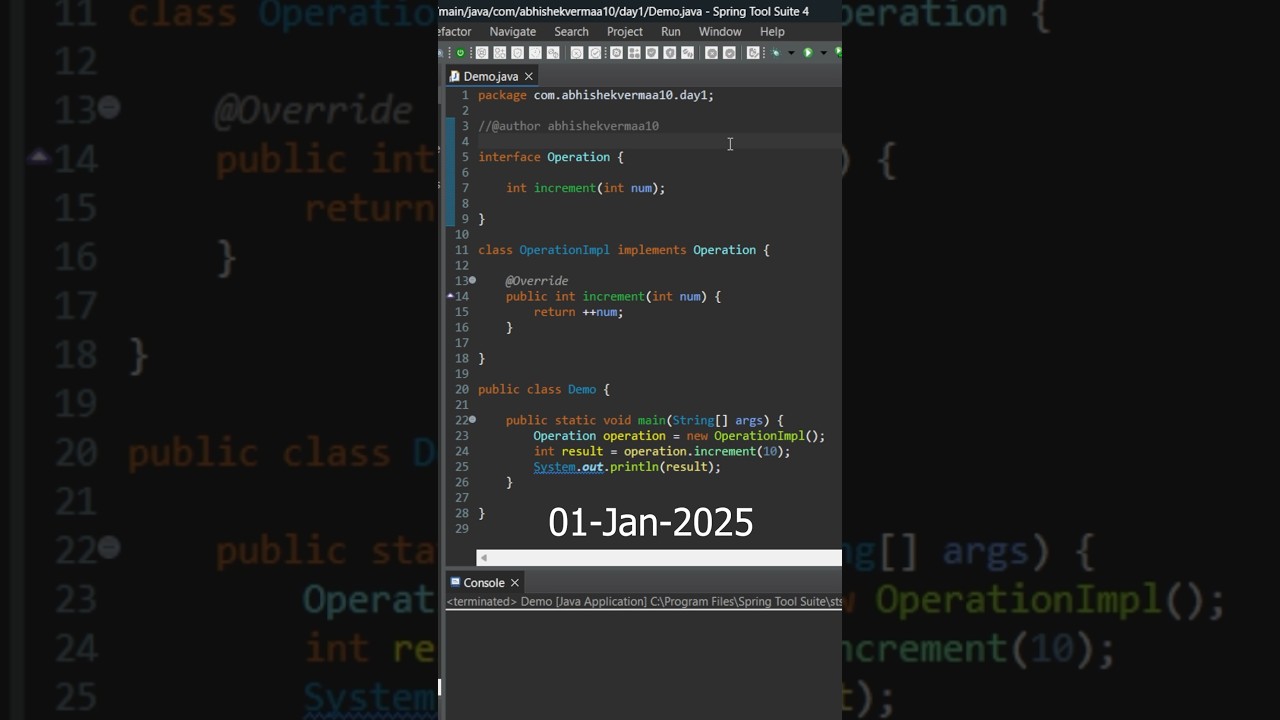Click 'new OperationImpl()' on line 23
The height and width of the screenshot is (720, 1280).
point(752,436)
